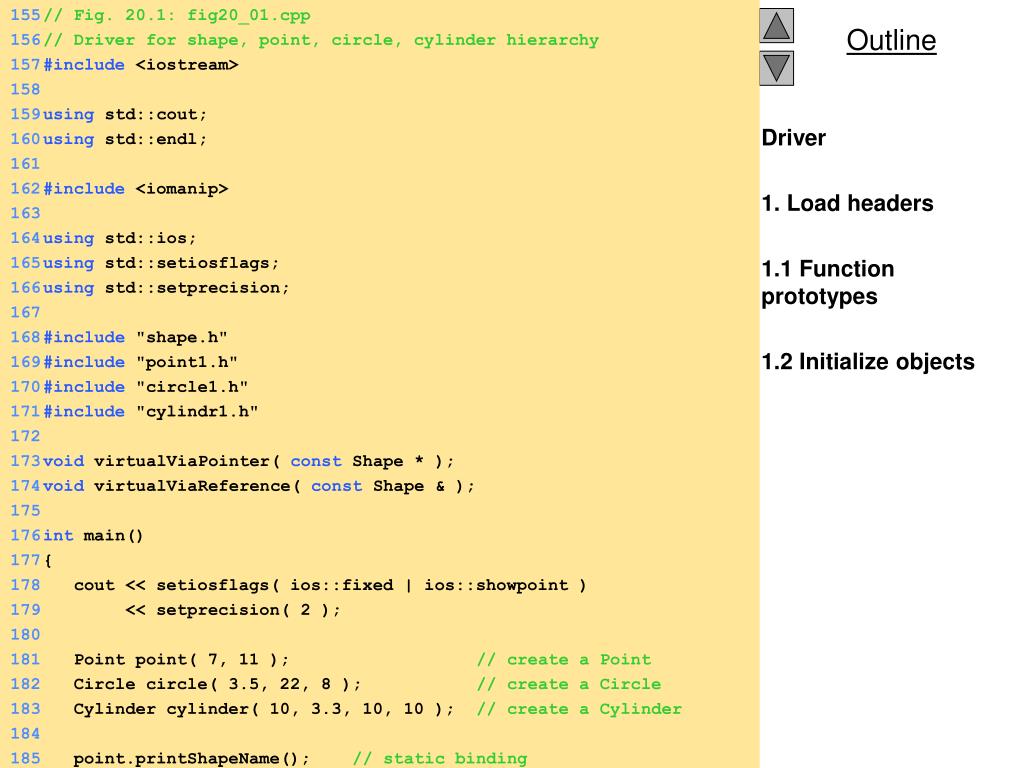Viewport: 1024px width, 768px height.
Task: Open the Outline link
Action: [891, 40]
